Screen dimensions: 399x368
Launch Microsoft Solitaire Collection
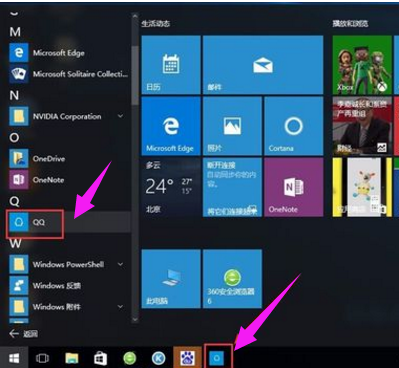[x=68, y=74]
